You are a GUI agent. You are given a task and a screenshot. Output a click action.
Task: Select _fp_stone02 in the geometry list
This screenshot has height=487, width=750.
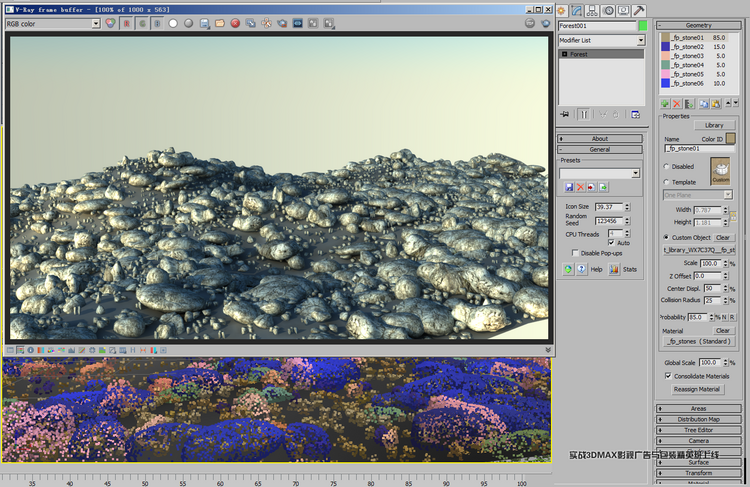coord(694,46)
